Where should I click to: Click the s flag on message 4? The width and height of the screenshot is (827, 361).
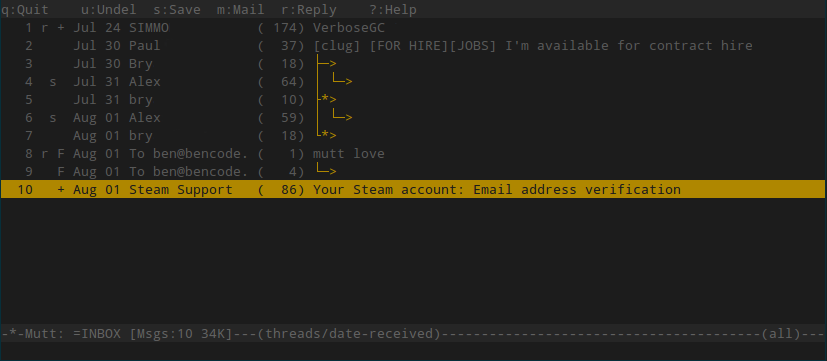(x=53, y=82)
